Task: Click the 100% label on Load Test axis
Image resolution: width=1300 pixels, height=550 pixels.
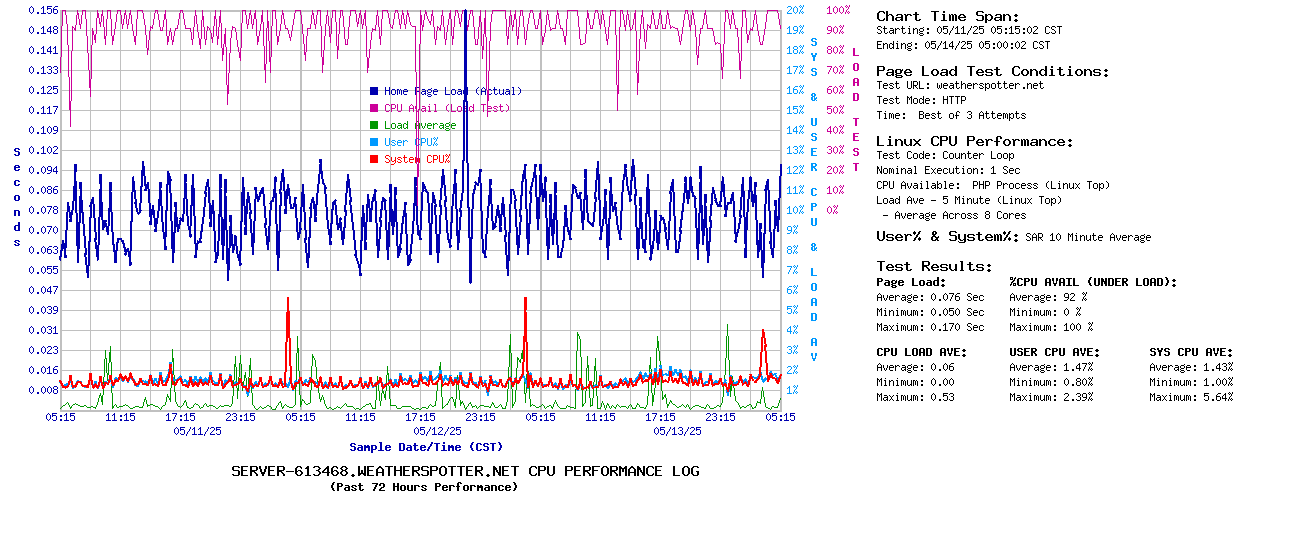Action: point(838,10)
